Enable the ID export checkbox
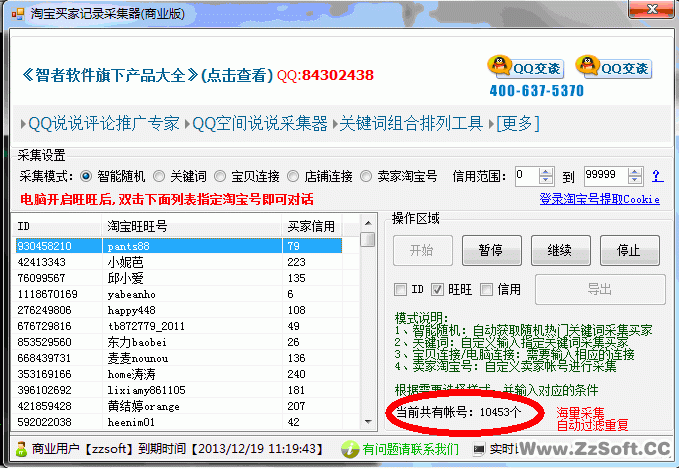 [x=401, y=290]
